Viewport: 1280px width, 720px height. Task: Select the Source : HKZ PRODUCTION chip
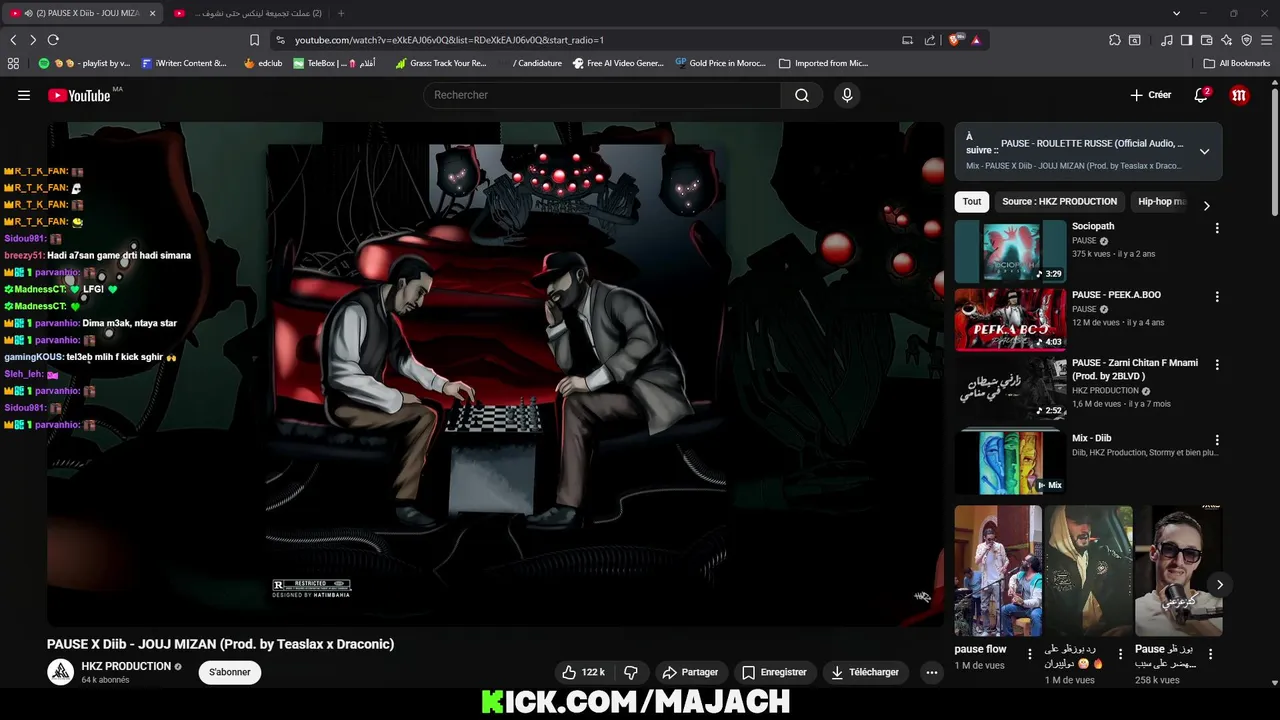[x=1059, y=201]
